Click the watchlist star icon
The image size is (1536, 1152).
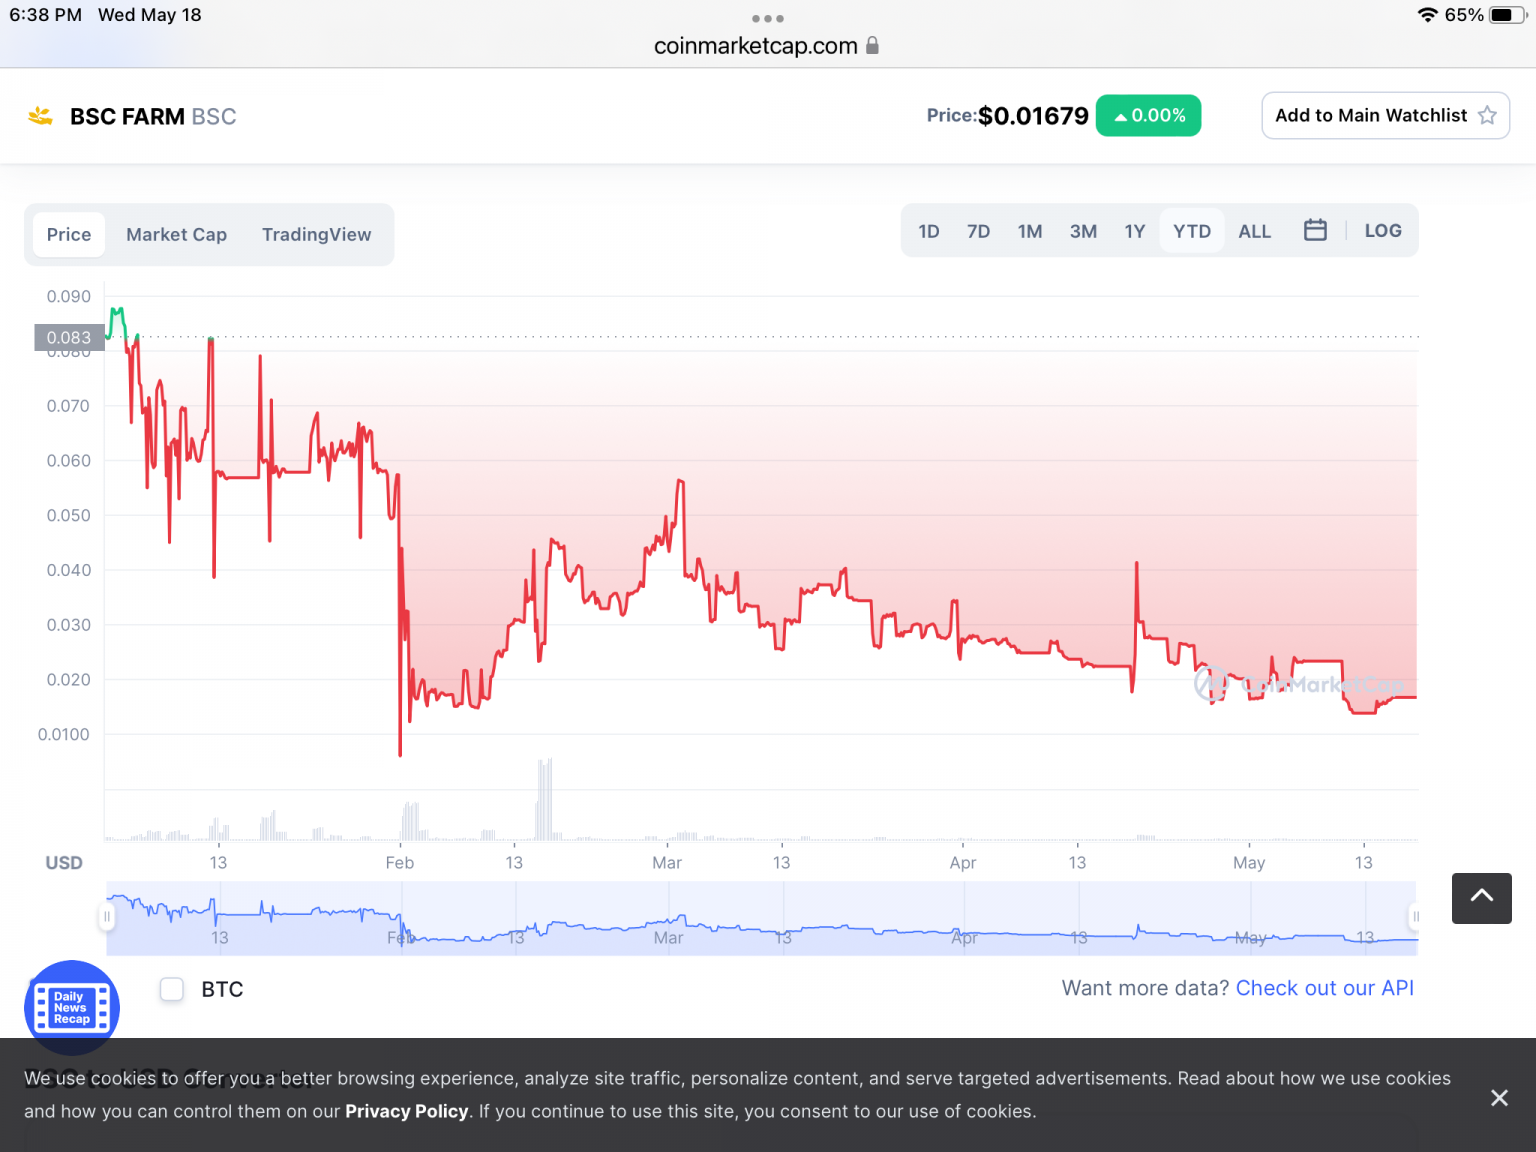[x=1487, y=115]
